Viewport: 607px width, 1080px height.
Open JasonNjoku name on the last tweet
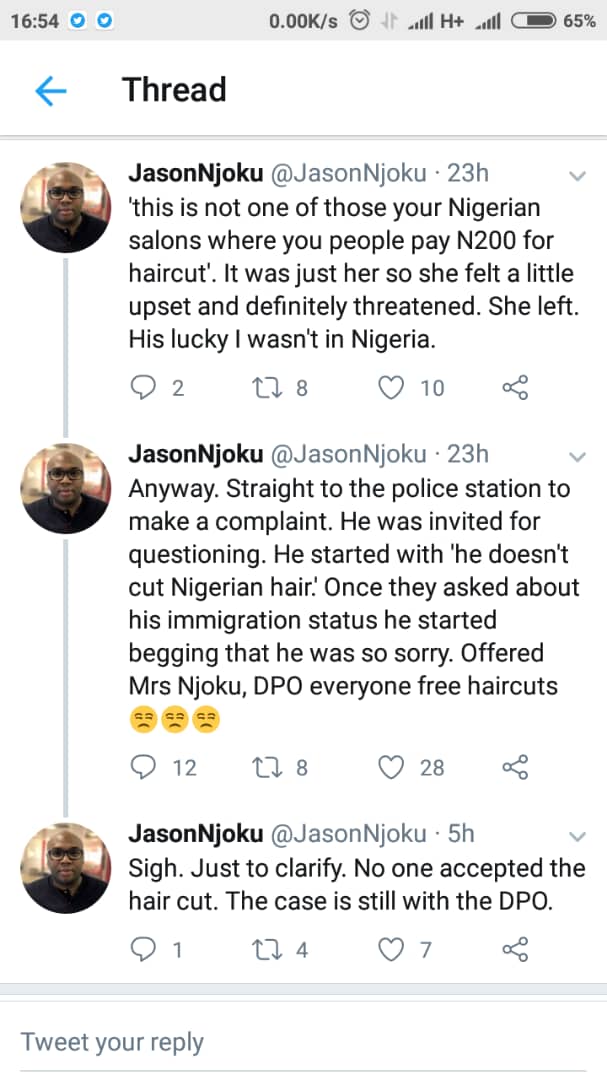click(196, 833)
